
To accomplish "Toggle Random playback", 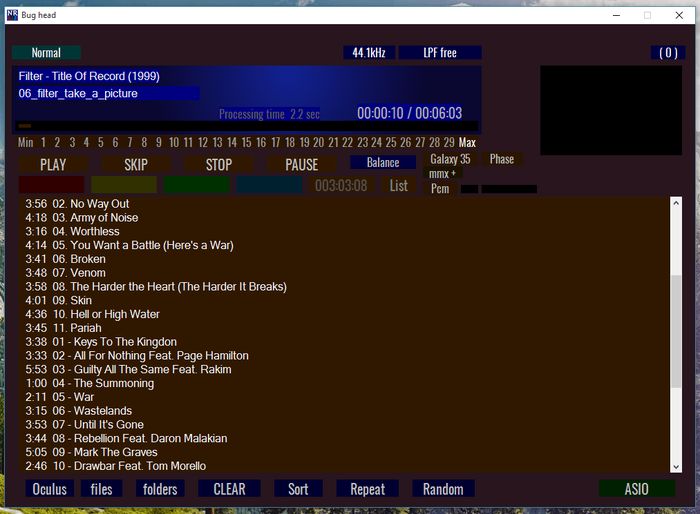I will click(x=443, y=489).
